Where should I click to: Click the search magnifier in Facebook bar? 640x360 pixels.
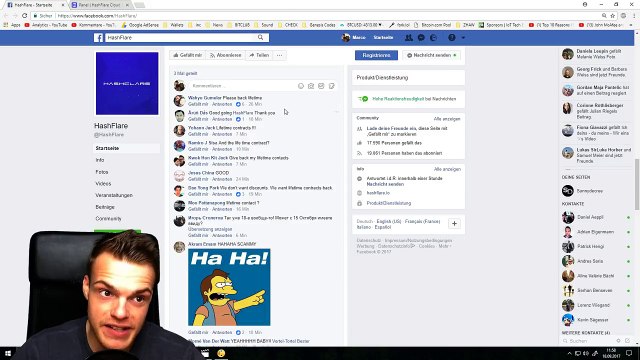[x=260, y=38]
